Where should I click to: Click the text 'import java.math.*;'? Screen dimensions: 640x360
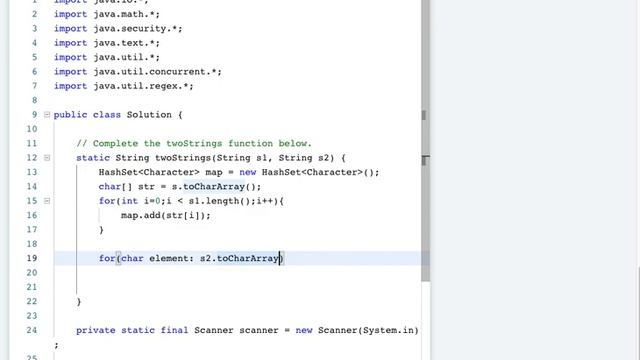(x=107, y=14)
